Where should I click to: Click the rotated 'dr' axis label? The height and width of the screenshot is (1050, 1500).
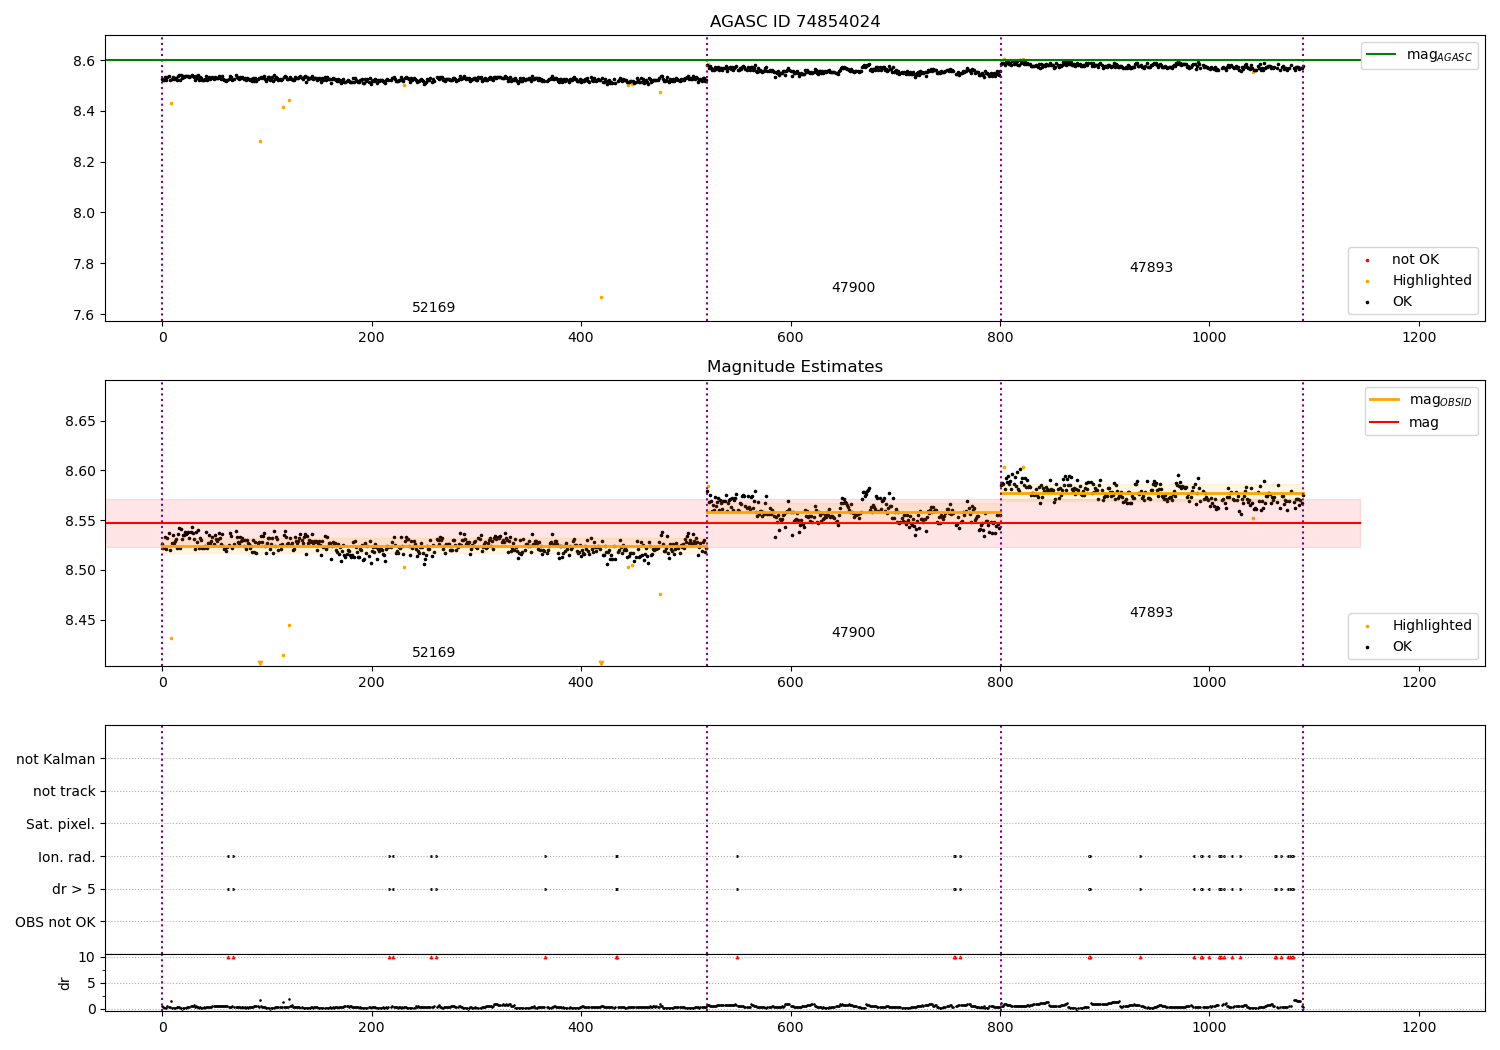64,983
